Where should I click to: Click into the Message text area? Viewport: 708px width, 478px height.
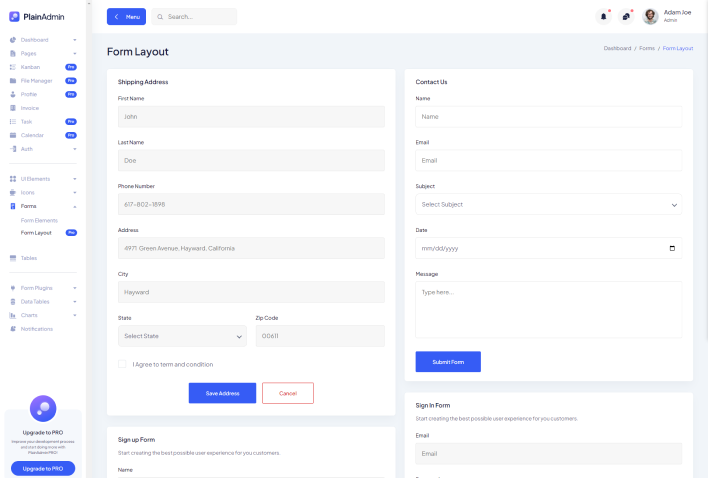[548, 309]
